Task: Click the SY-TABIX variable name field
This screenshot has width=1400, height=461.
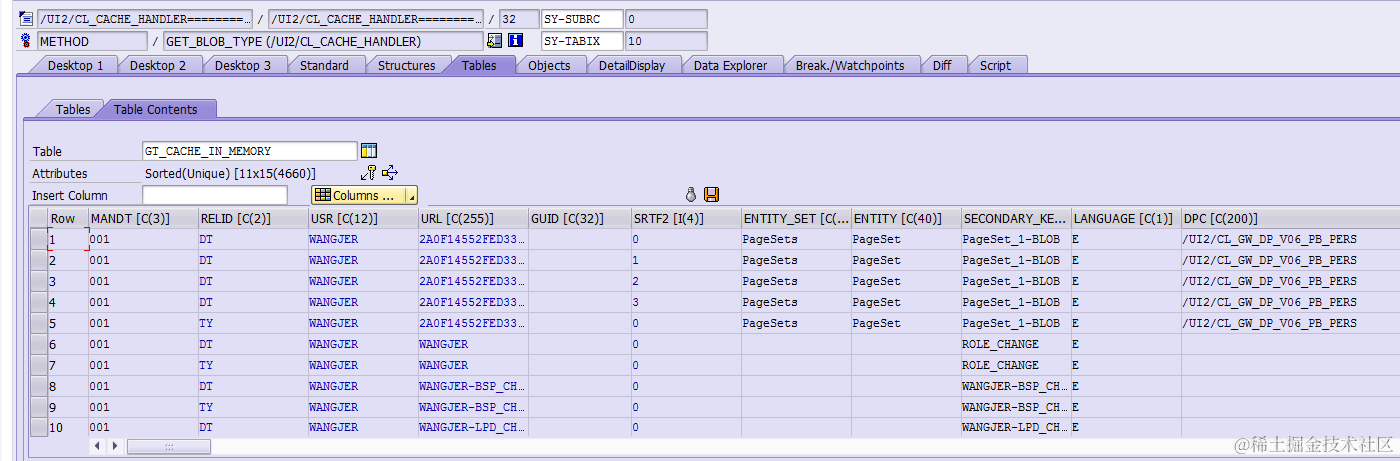Action: coord(581,41)
